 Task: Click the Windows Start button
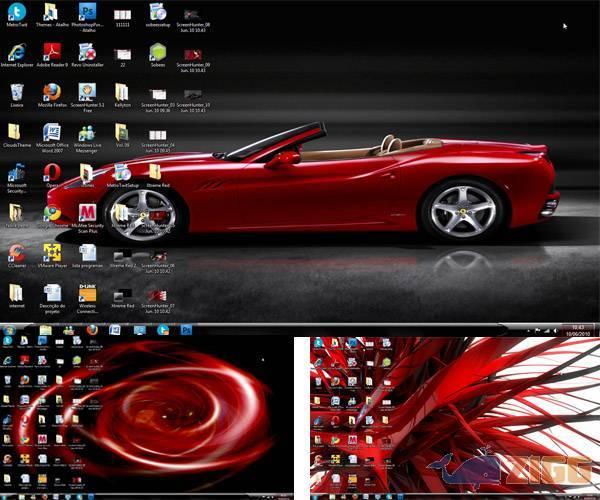(9, 329)
